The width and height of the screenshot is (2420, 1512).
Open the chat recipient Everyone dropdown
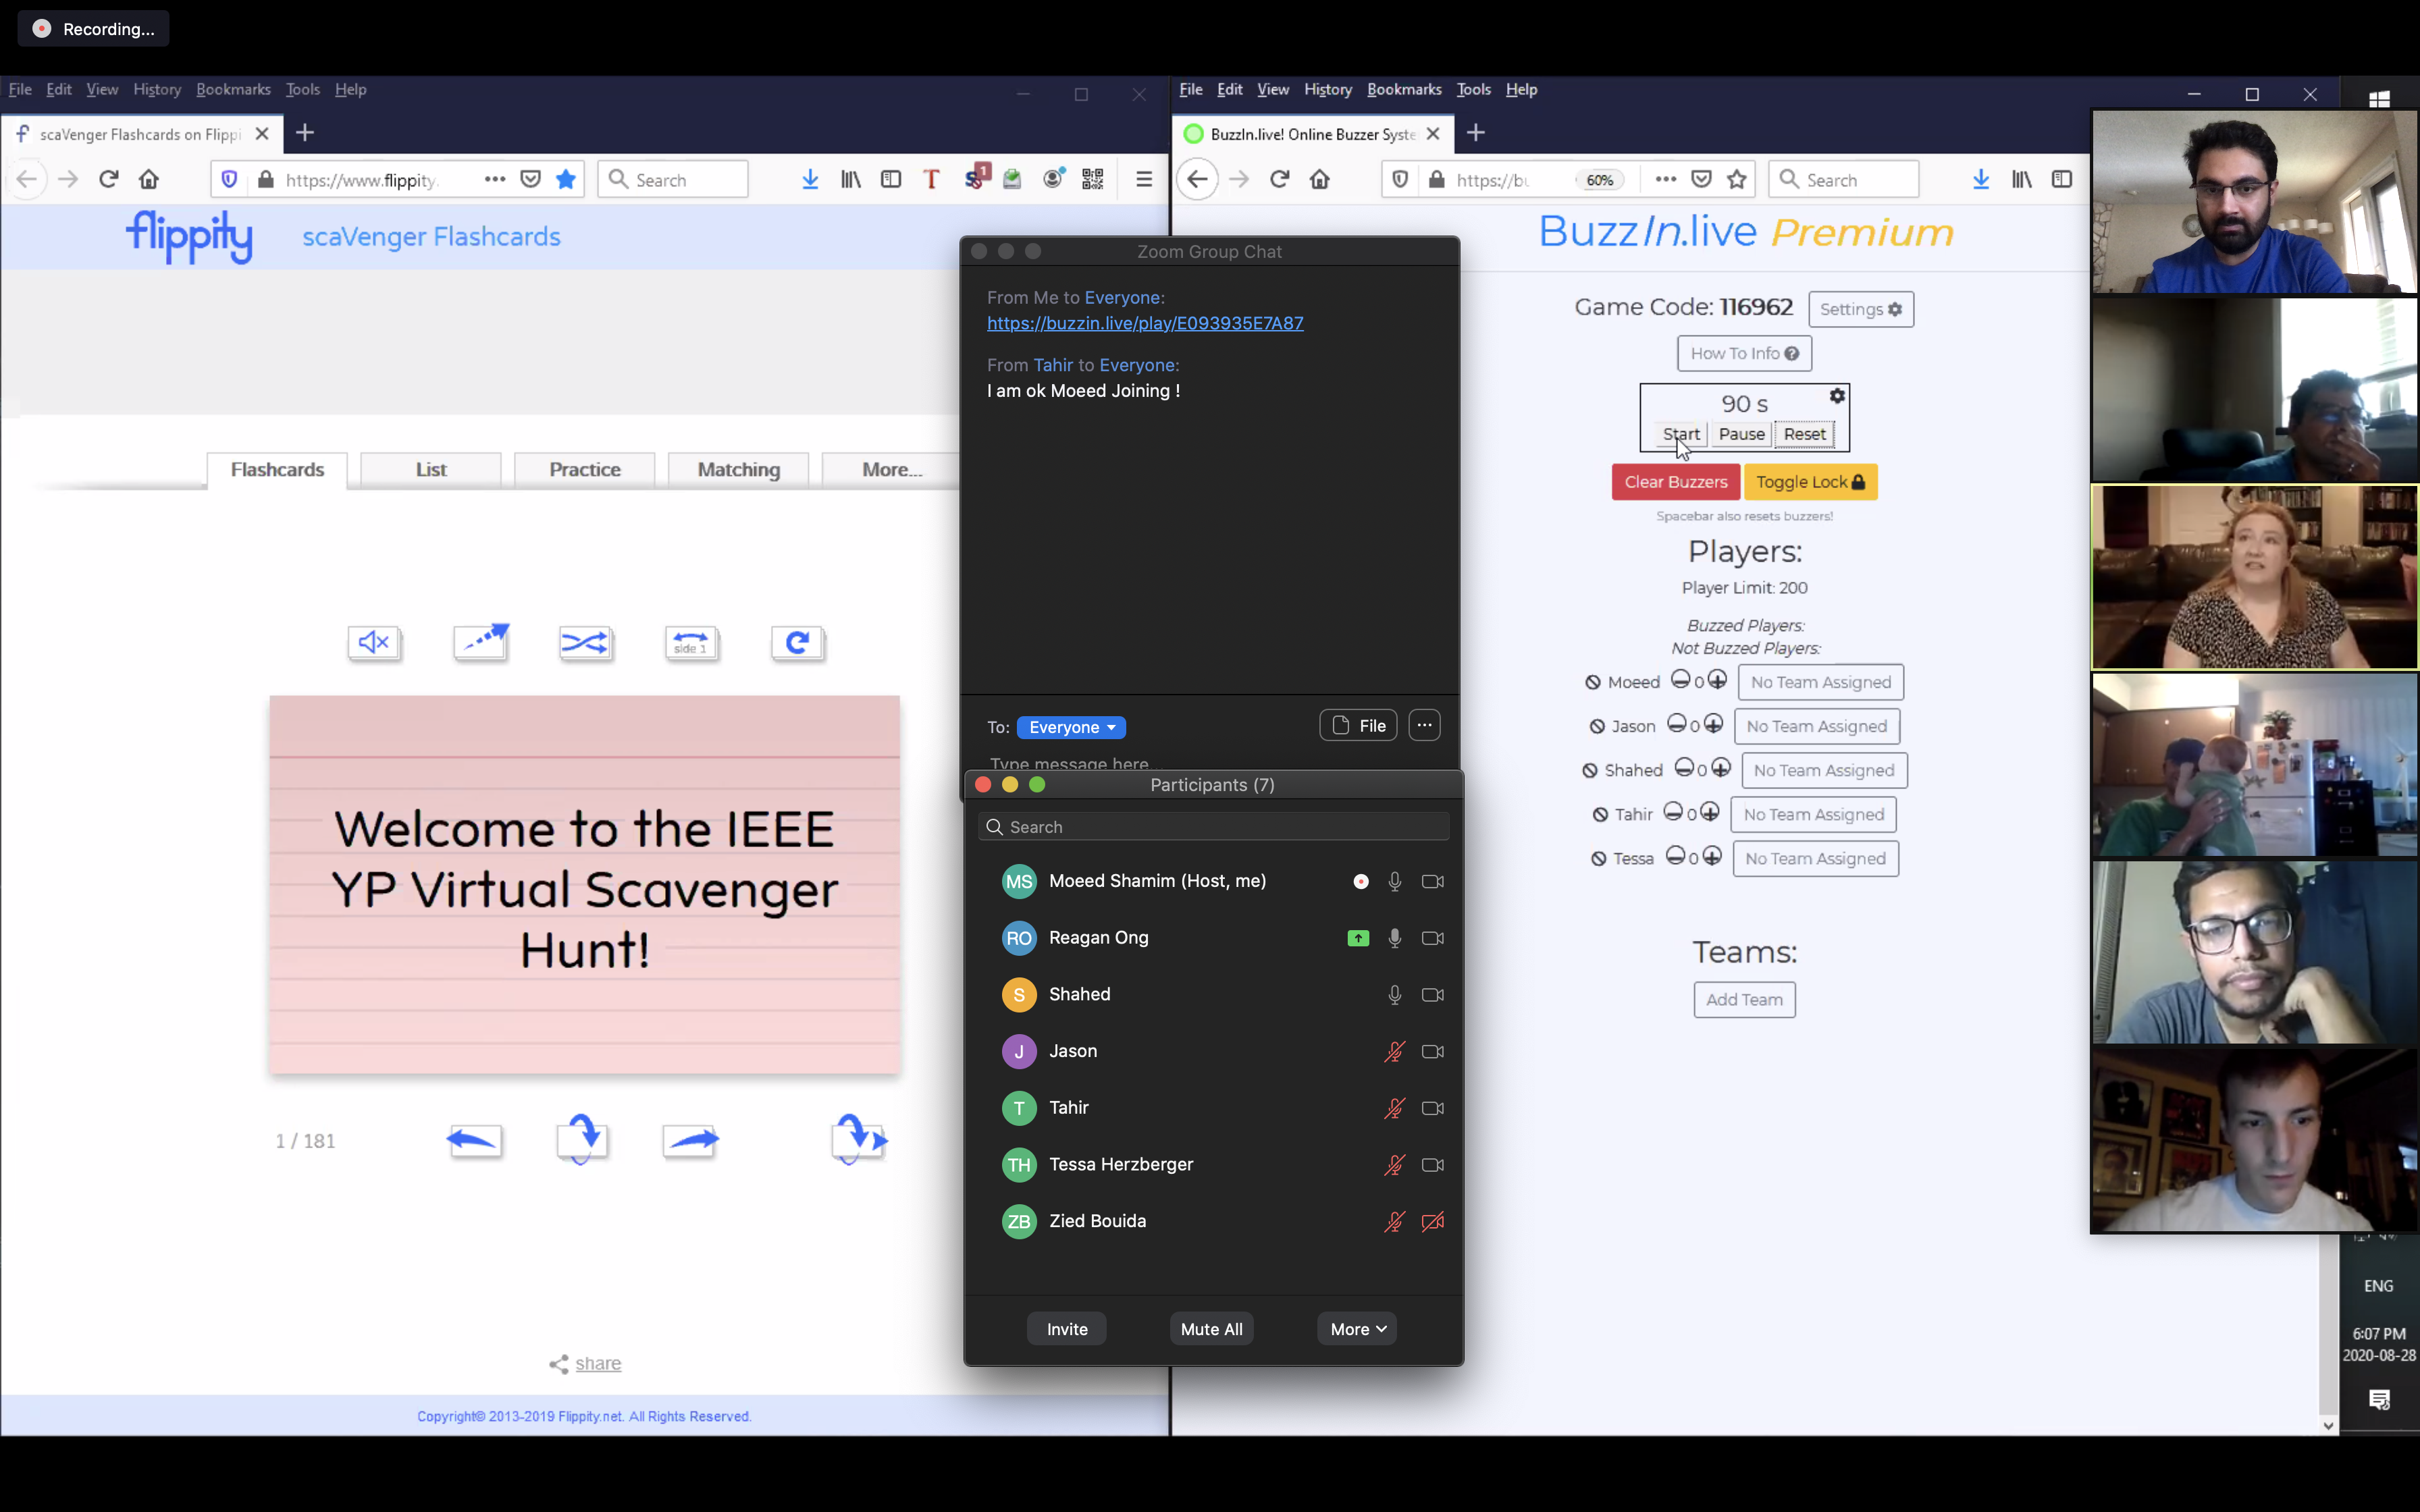tap(1071, 727)
